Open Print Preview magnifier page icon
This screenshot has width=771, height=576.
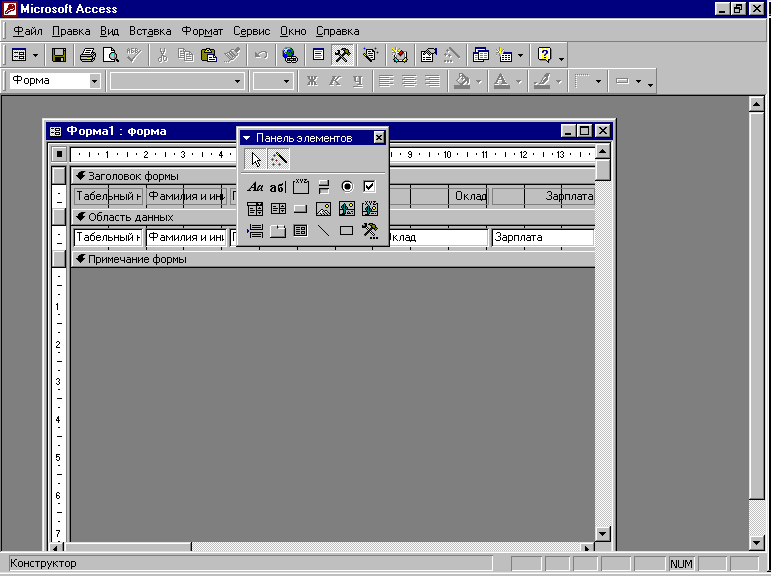(111, 55)
